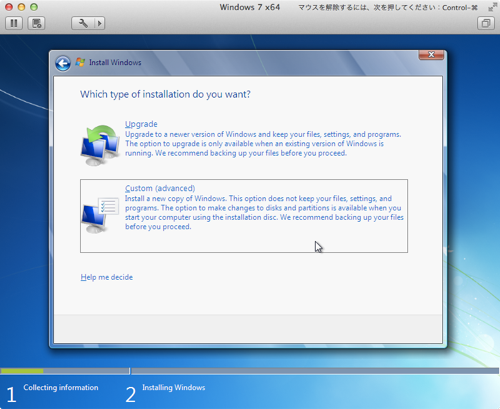This screenshot has height=409, width=500.
Task: Click the green setup progress bar
Action: tap(22, 371)
